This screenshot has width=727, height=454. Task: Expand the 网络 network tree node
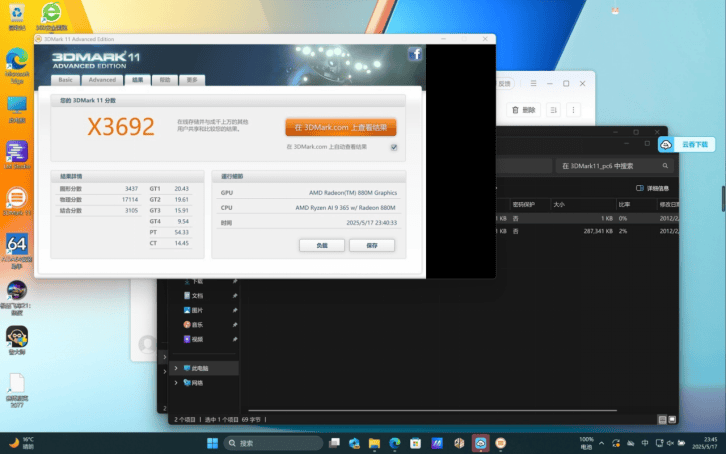pos(176,383)
